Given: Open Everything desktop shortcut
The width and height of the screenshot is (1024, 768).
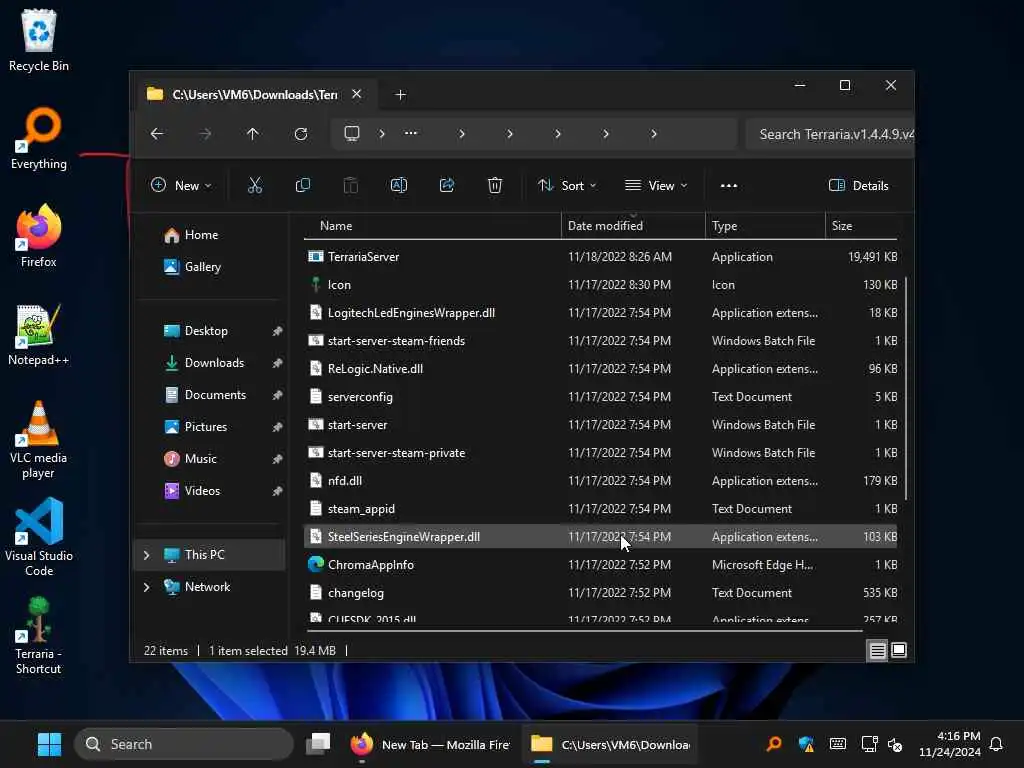Looking at the screenshot, I should coord(39,138).
